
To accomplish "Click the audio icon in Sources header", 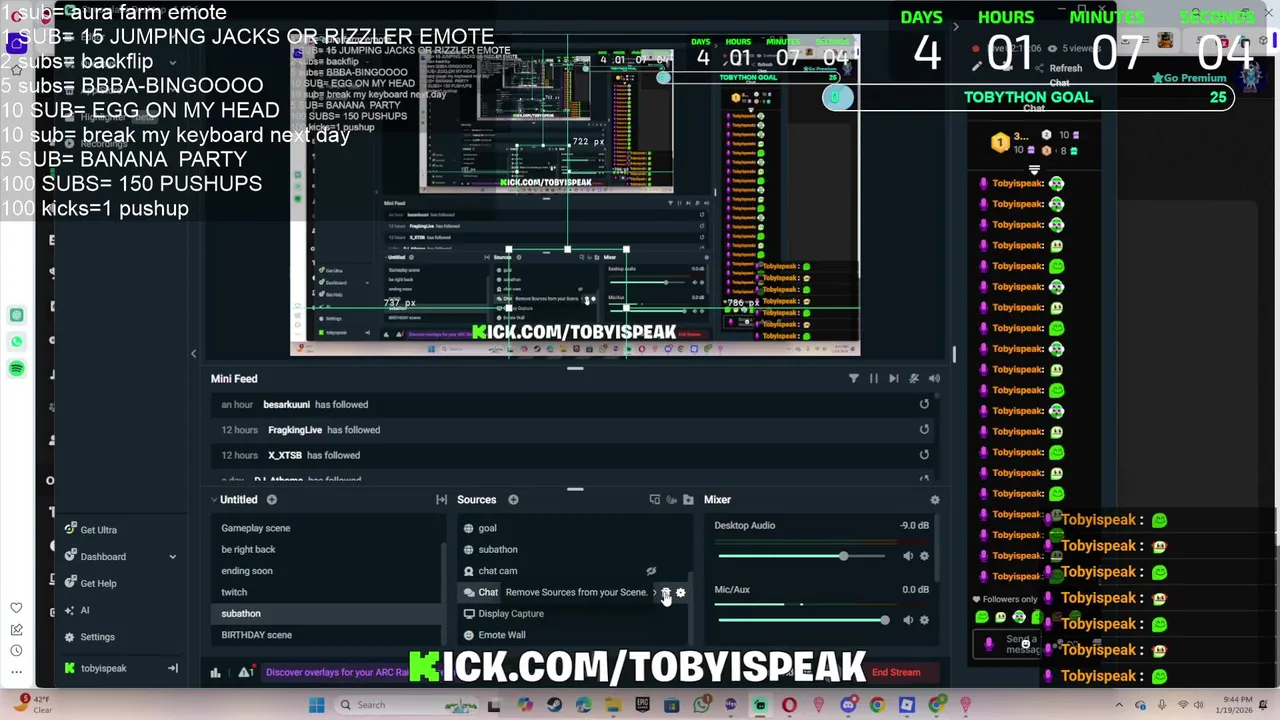I will tap(672, 500).
